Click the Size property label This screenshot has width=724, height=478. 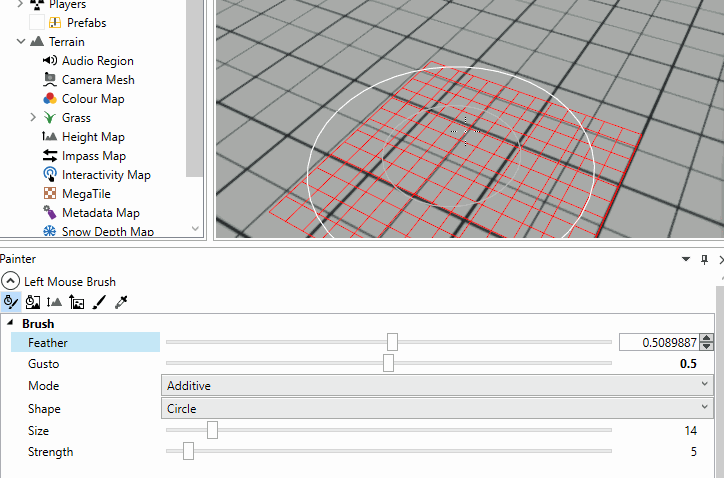(x=38, y=430)
